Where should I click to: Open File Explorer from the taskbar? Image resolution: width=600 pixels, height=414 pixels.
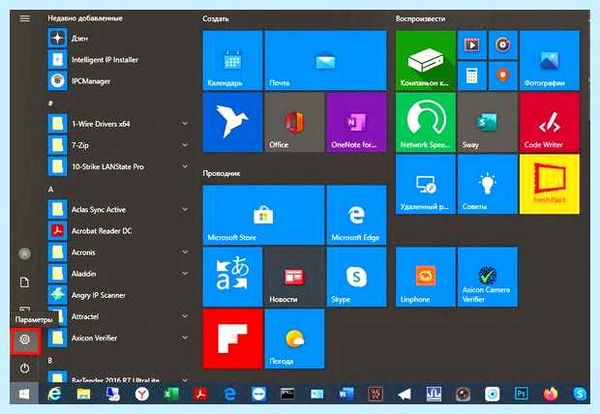[x=83, y=394]
